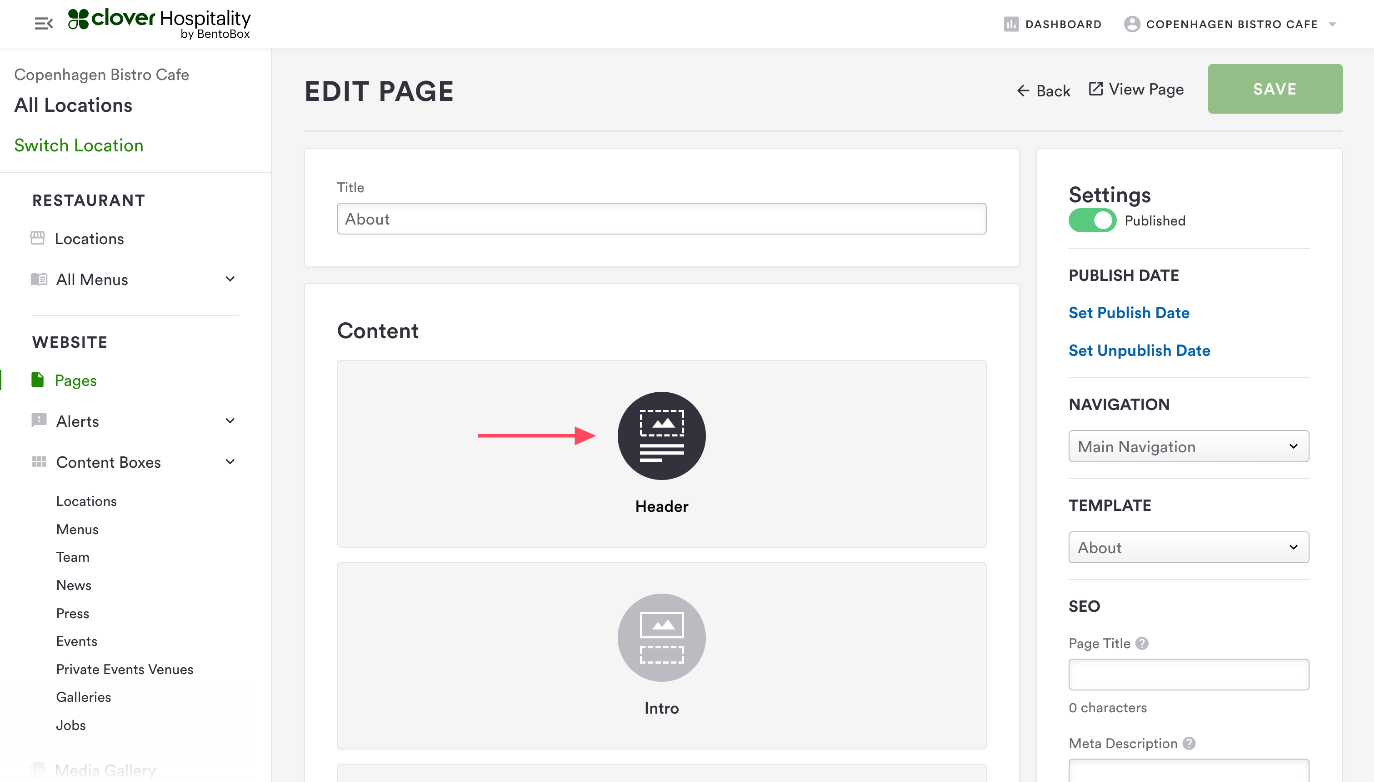Open Press under Content Boxes
This screenshot has width=1374, height=782.
pyautogui.click(x=73, y=613)
